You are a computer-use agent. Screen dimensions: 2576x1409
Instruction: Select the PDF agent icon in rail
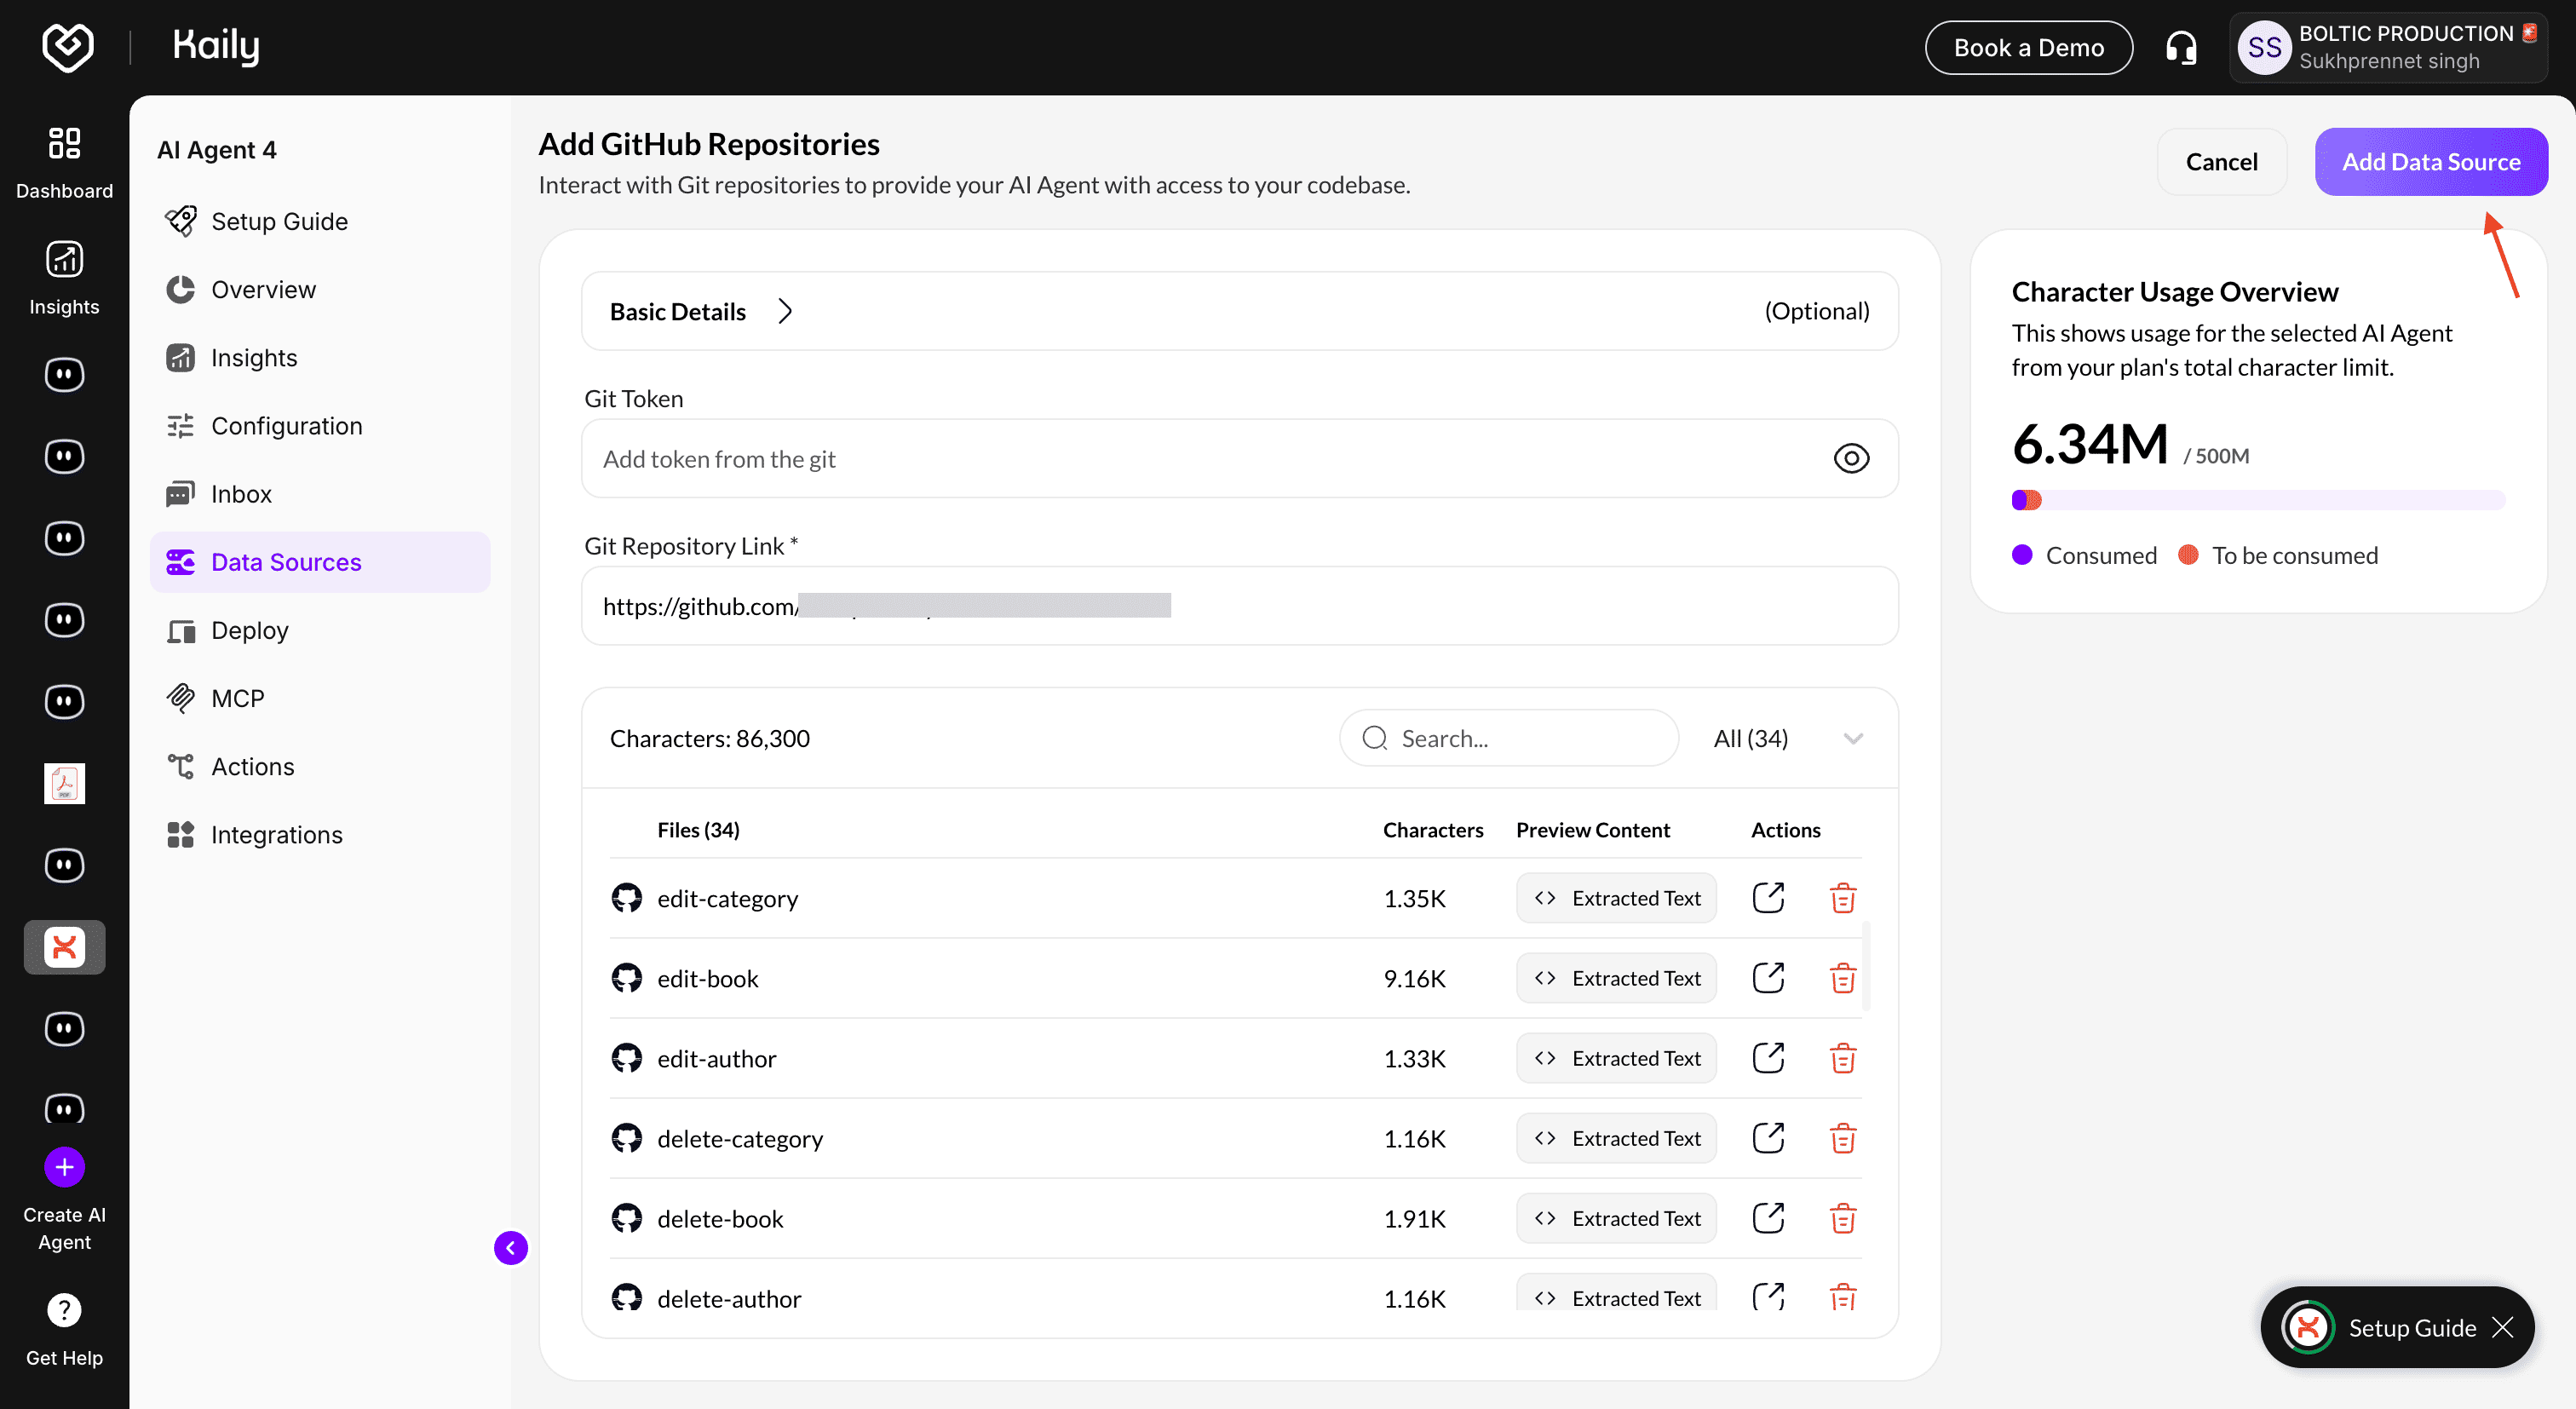click(x=64, y=783)
